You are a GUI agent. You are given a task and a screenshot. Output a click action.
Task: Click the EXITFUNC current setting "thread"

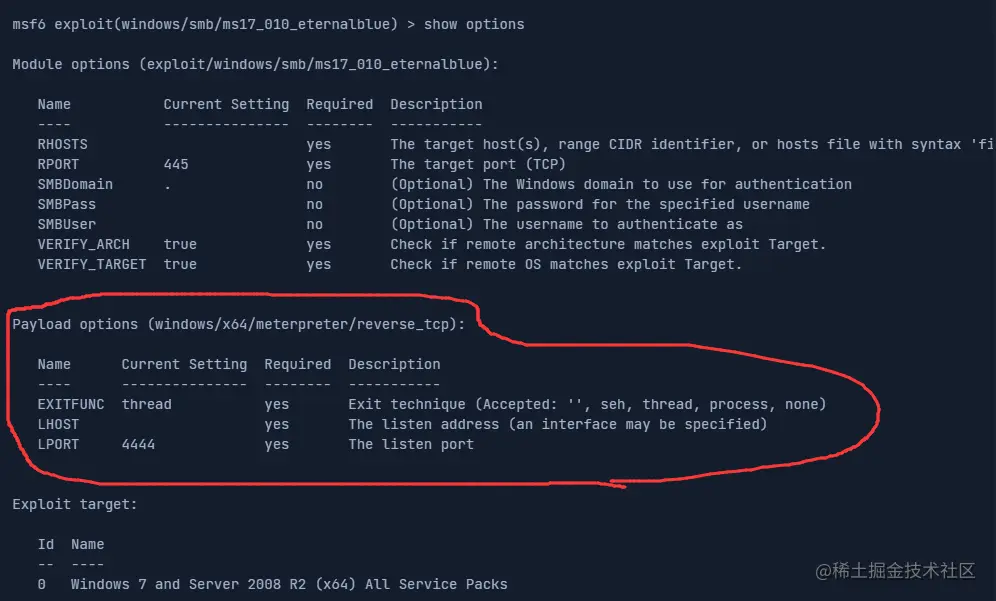click(x=146, y=404)
